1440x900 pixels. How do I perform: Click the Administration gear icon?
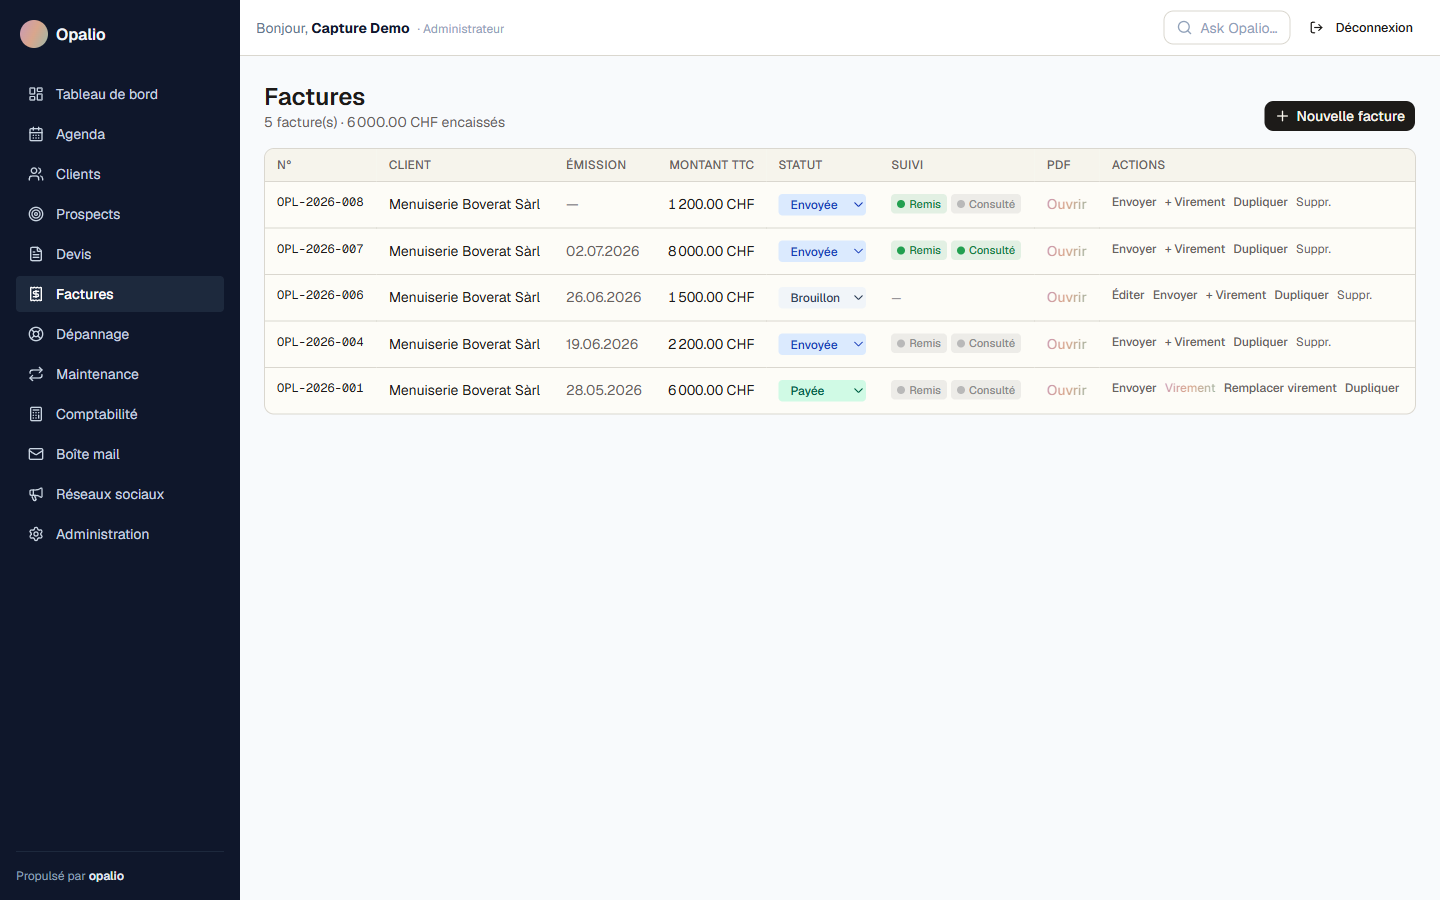point(36,534)
